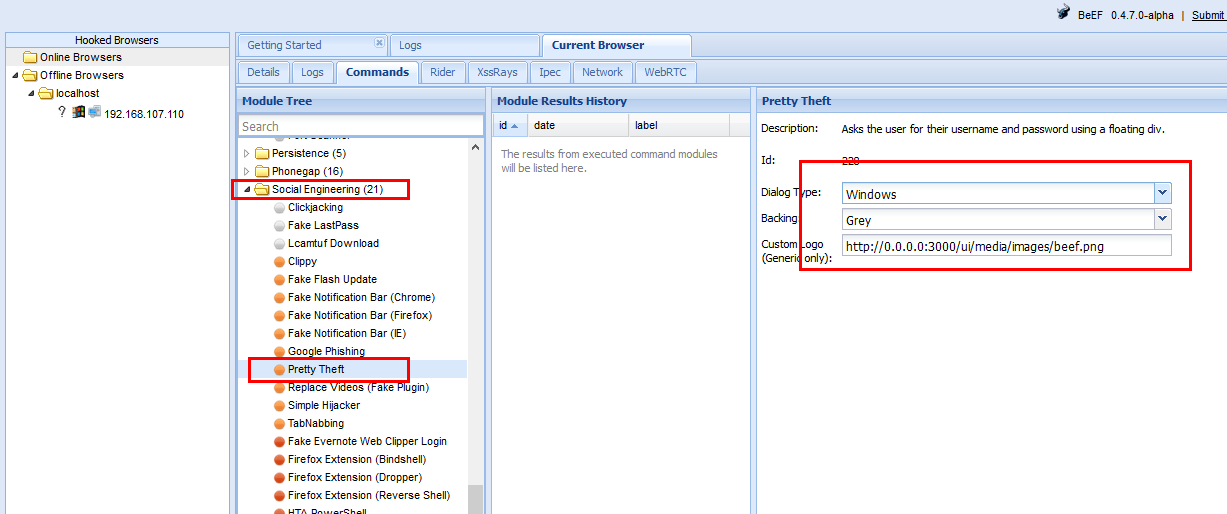
Task: Select the Fake Flash Update module
Action: [x=332, y=279]
